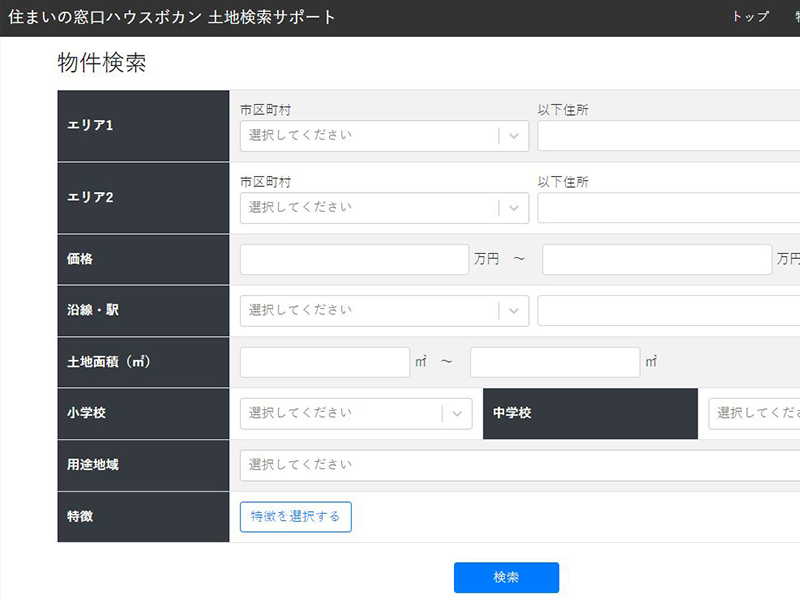Select the minimum 土地面積 input field
The width and height of the screenshot is (800, 600).
[x=325, y=362]
